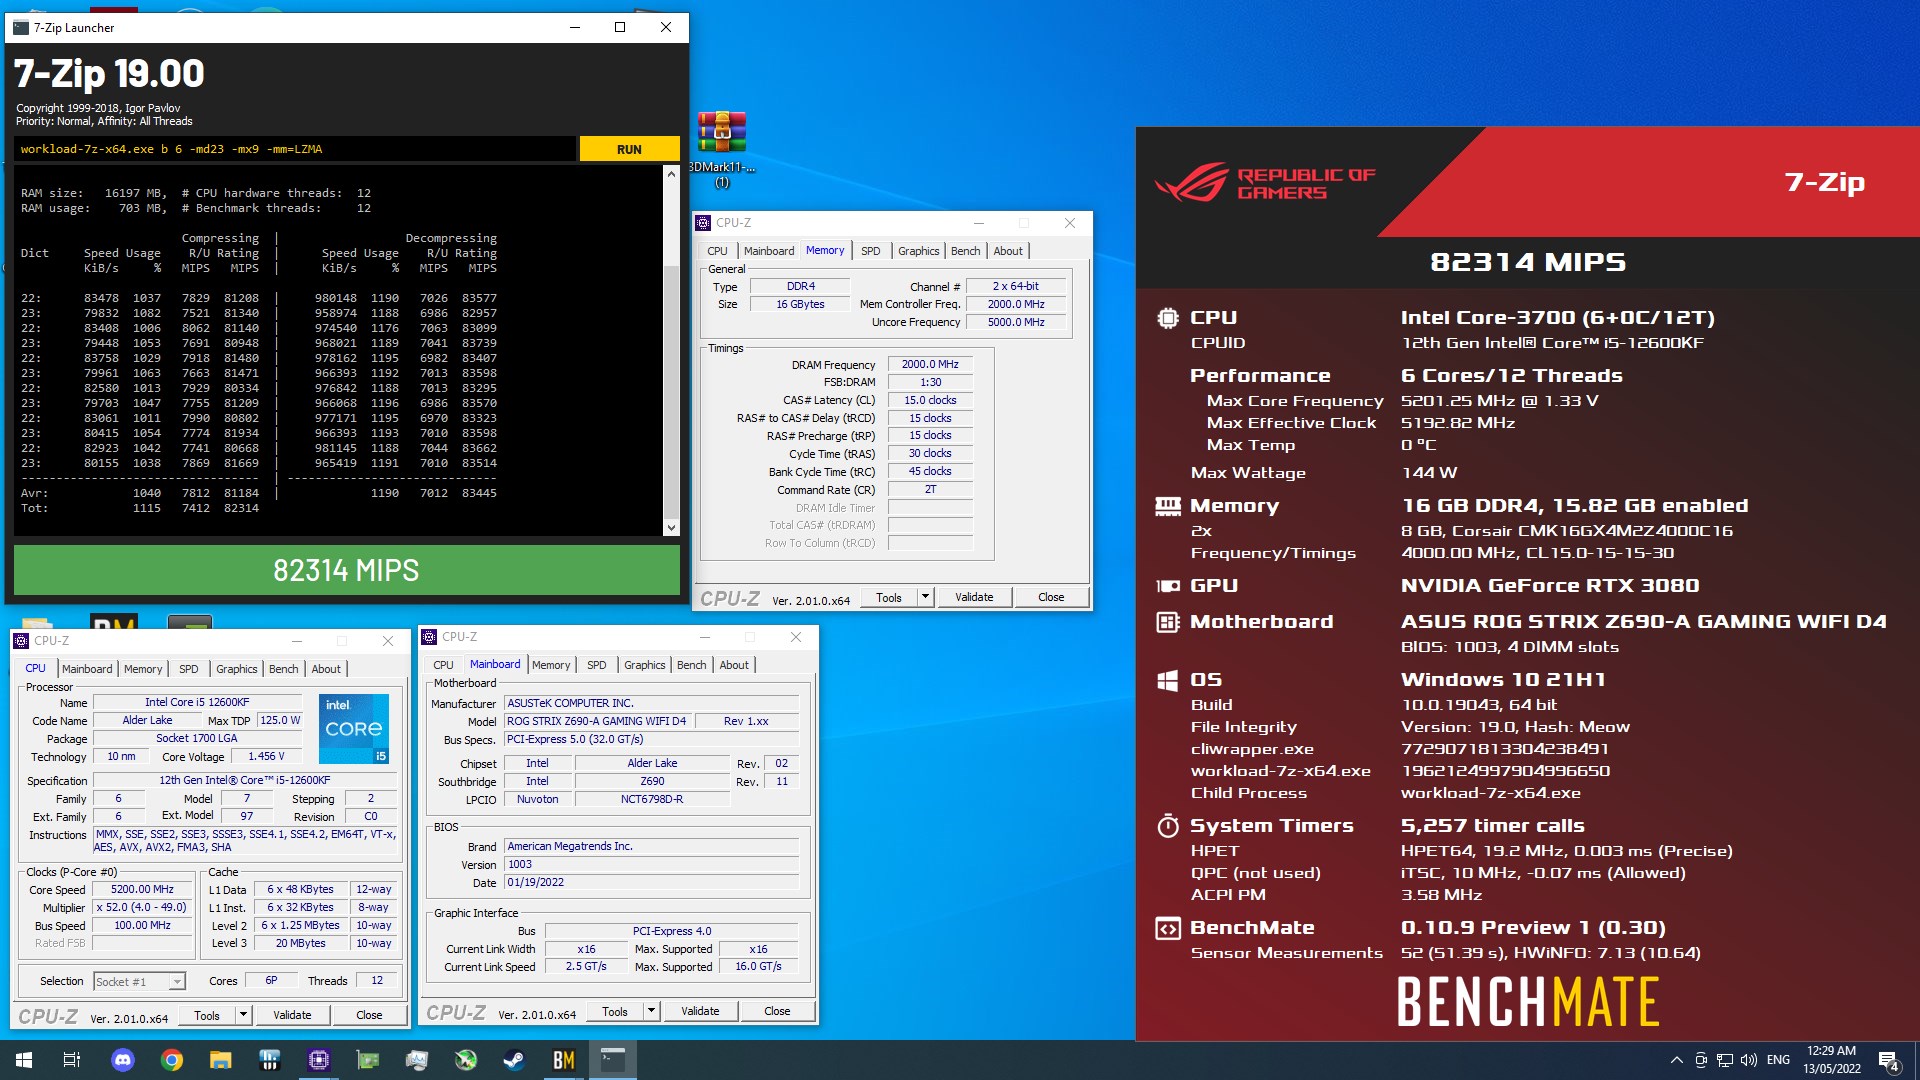Select CPU tab in Memory CPU-Z window

(x=717, y=251)
